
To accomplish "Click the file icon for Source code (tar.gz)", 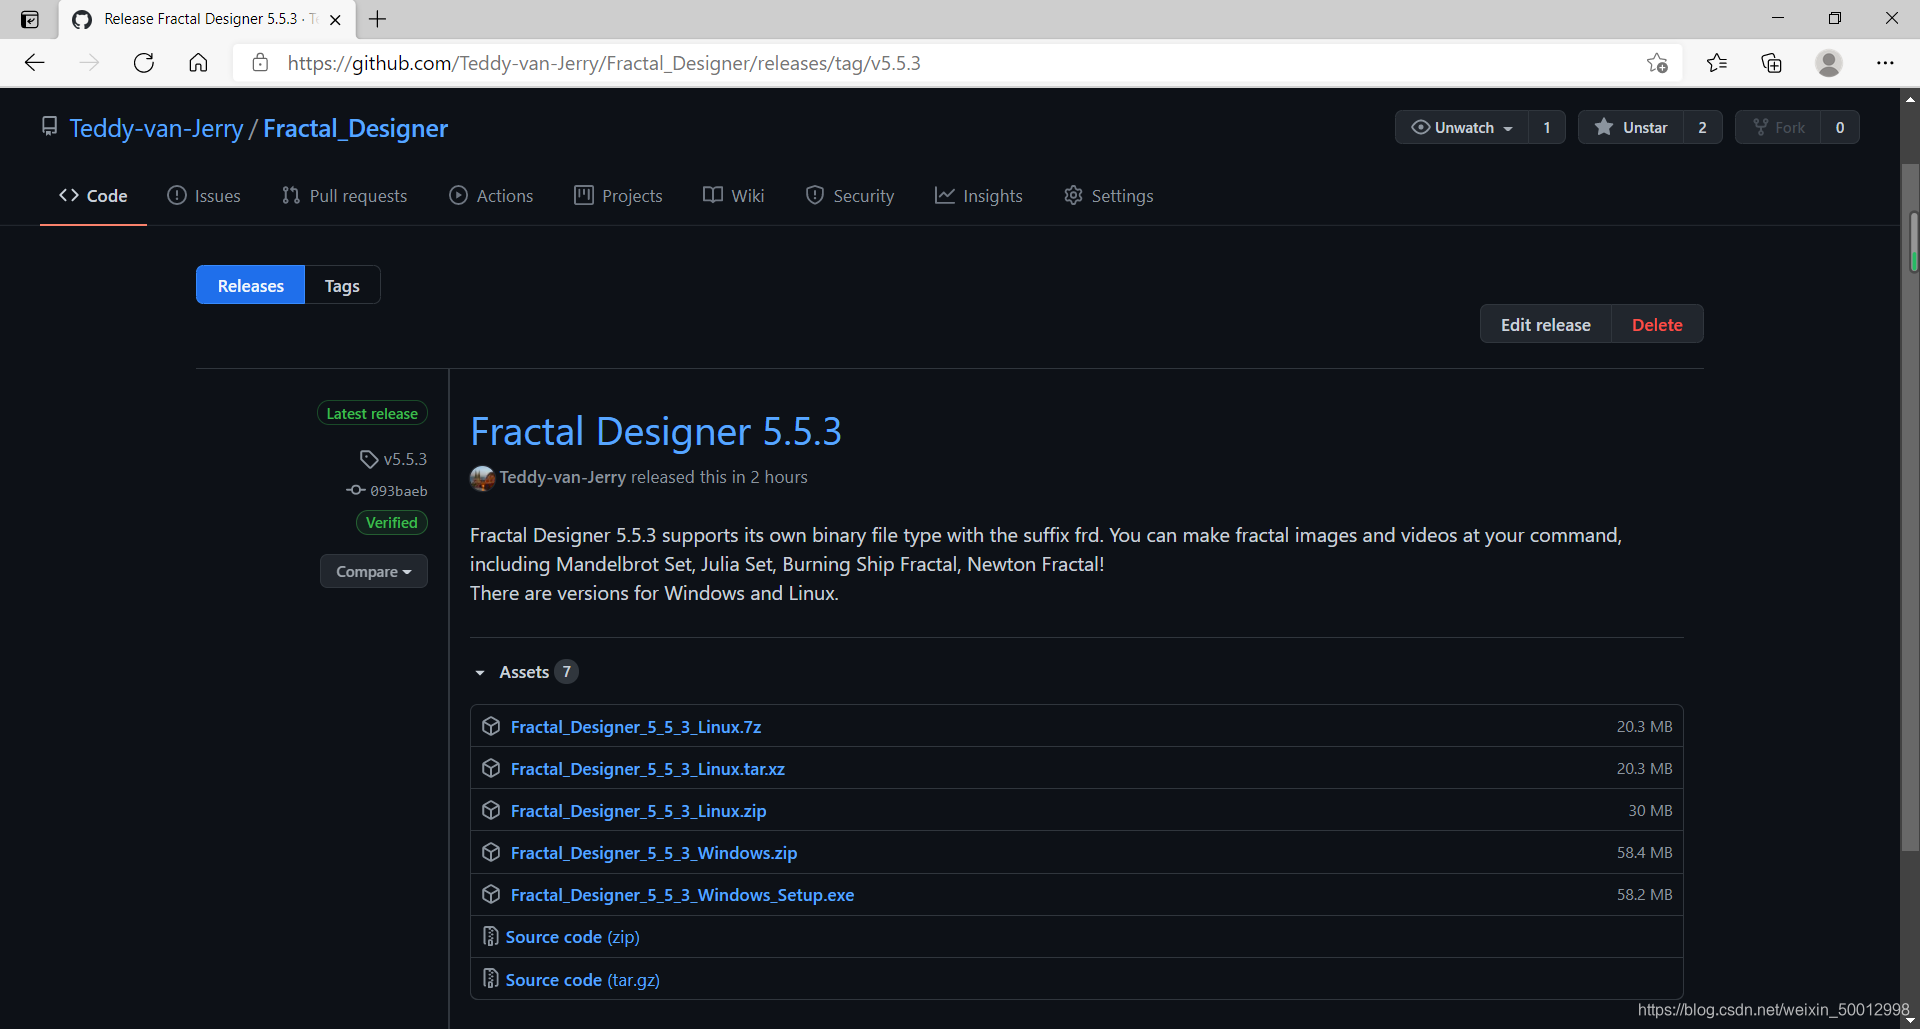I will coord(491,978).
